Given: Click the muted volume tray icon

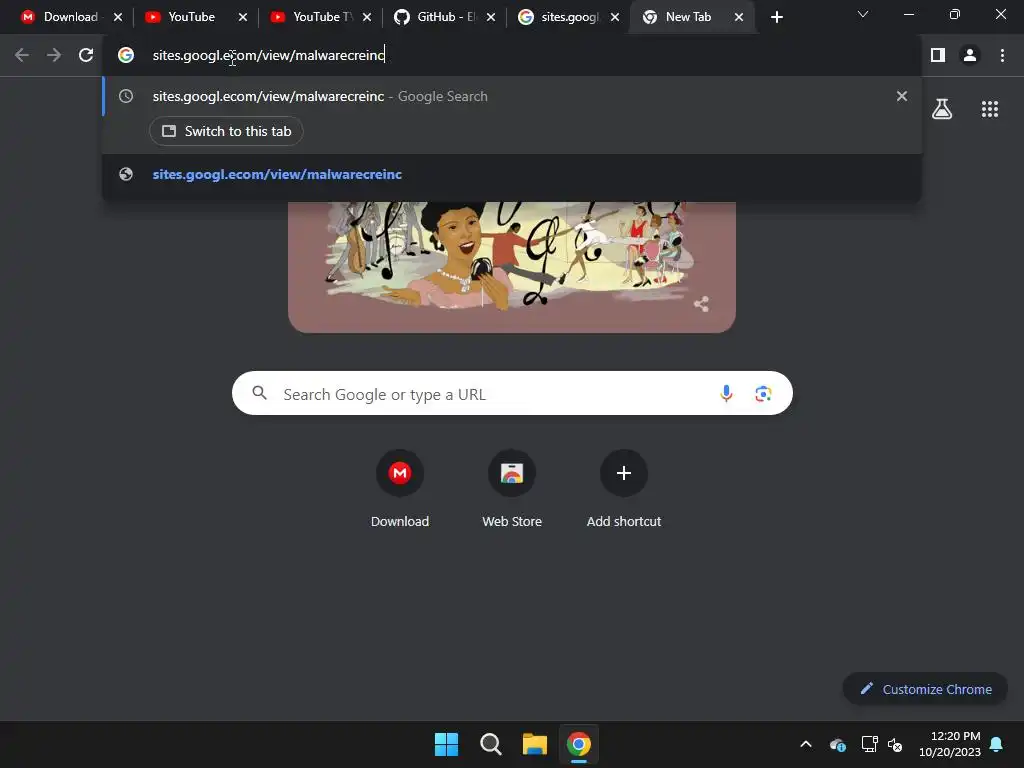Looking at the screenshot, I should click(895, 744).
